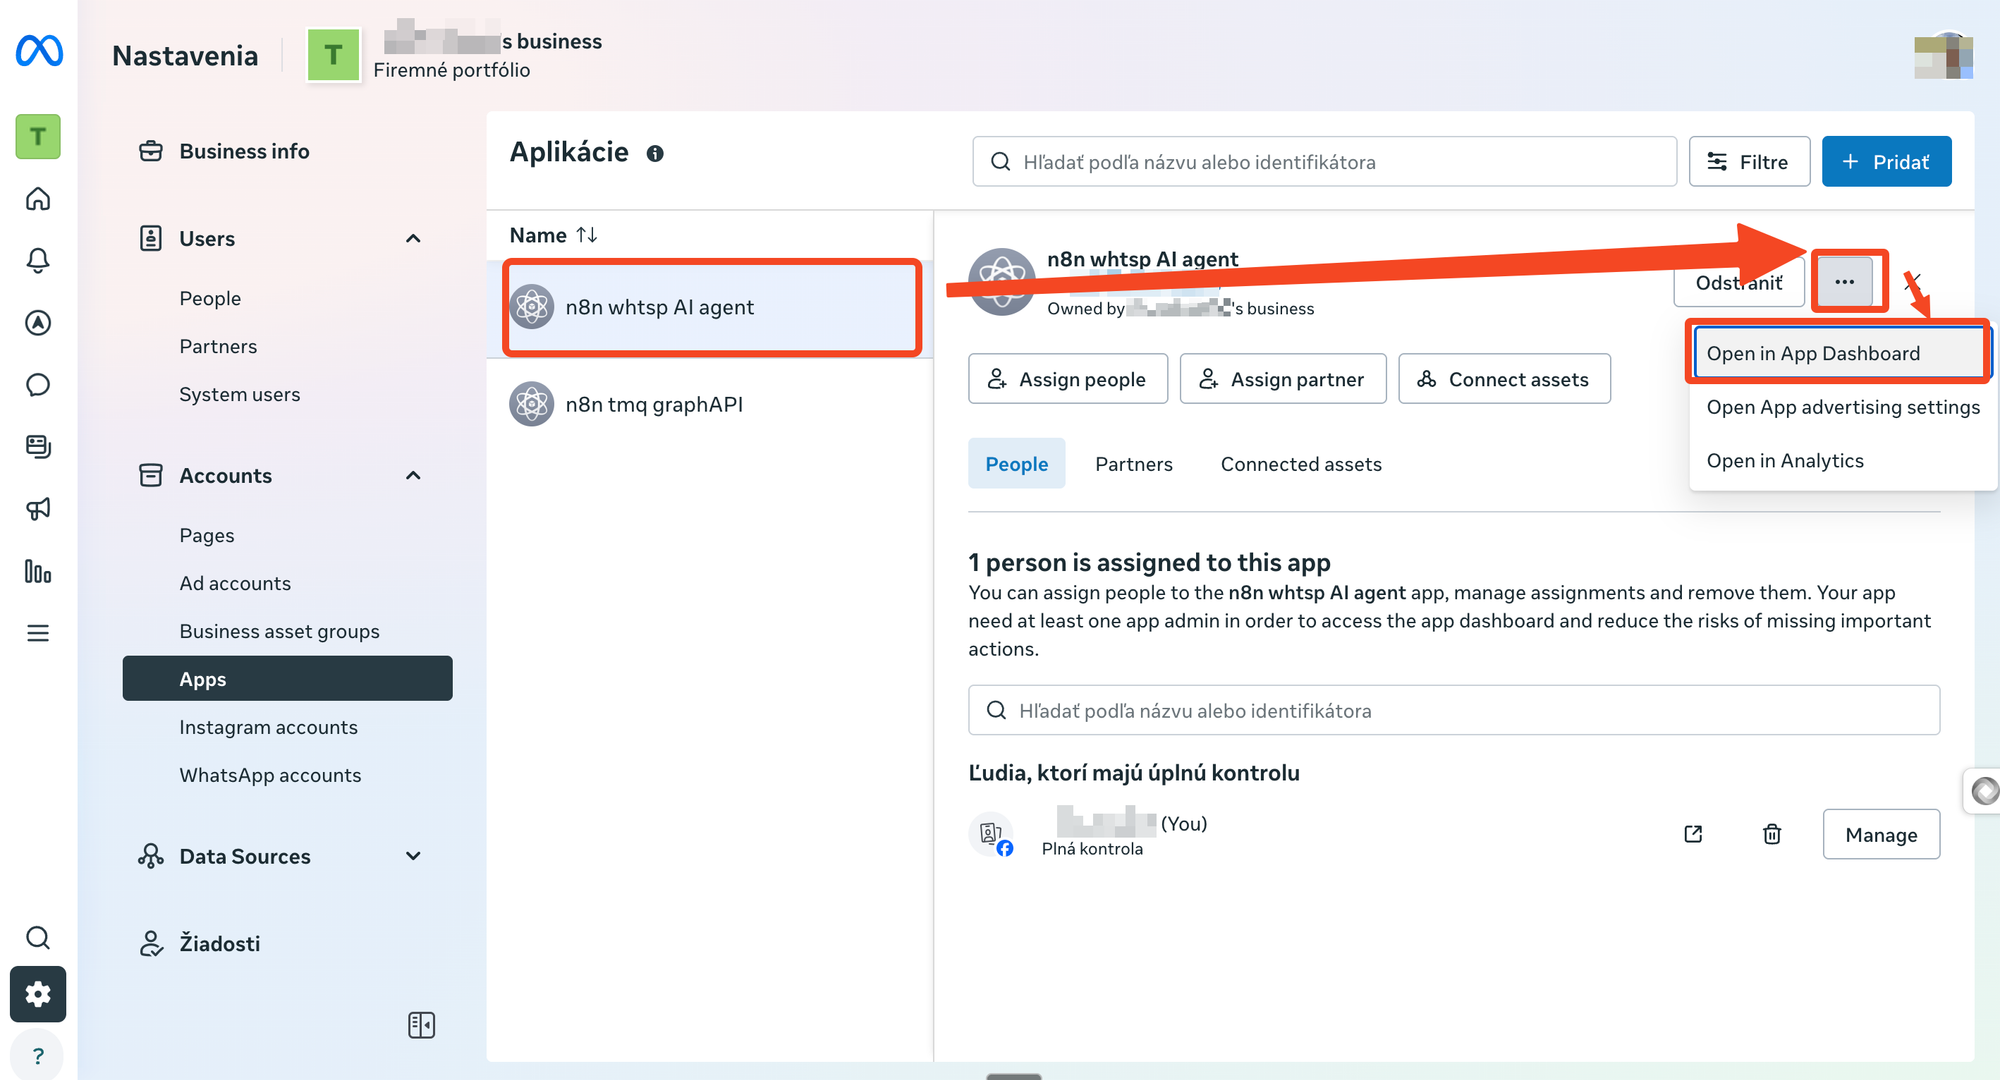Screen dimensions: 2000x1080
Task: Sort the apps list by Name
Action: (x=586, y=235)
